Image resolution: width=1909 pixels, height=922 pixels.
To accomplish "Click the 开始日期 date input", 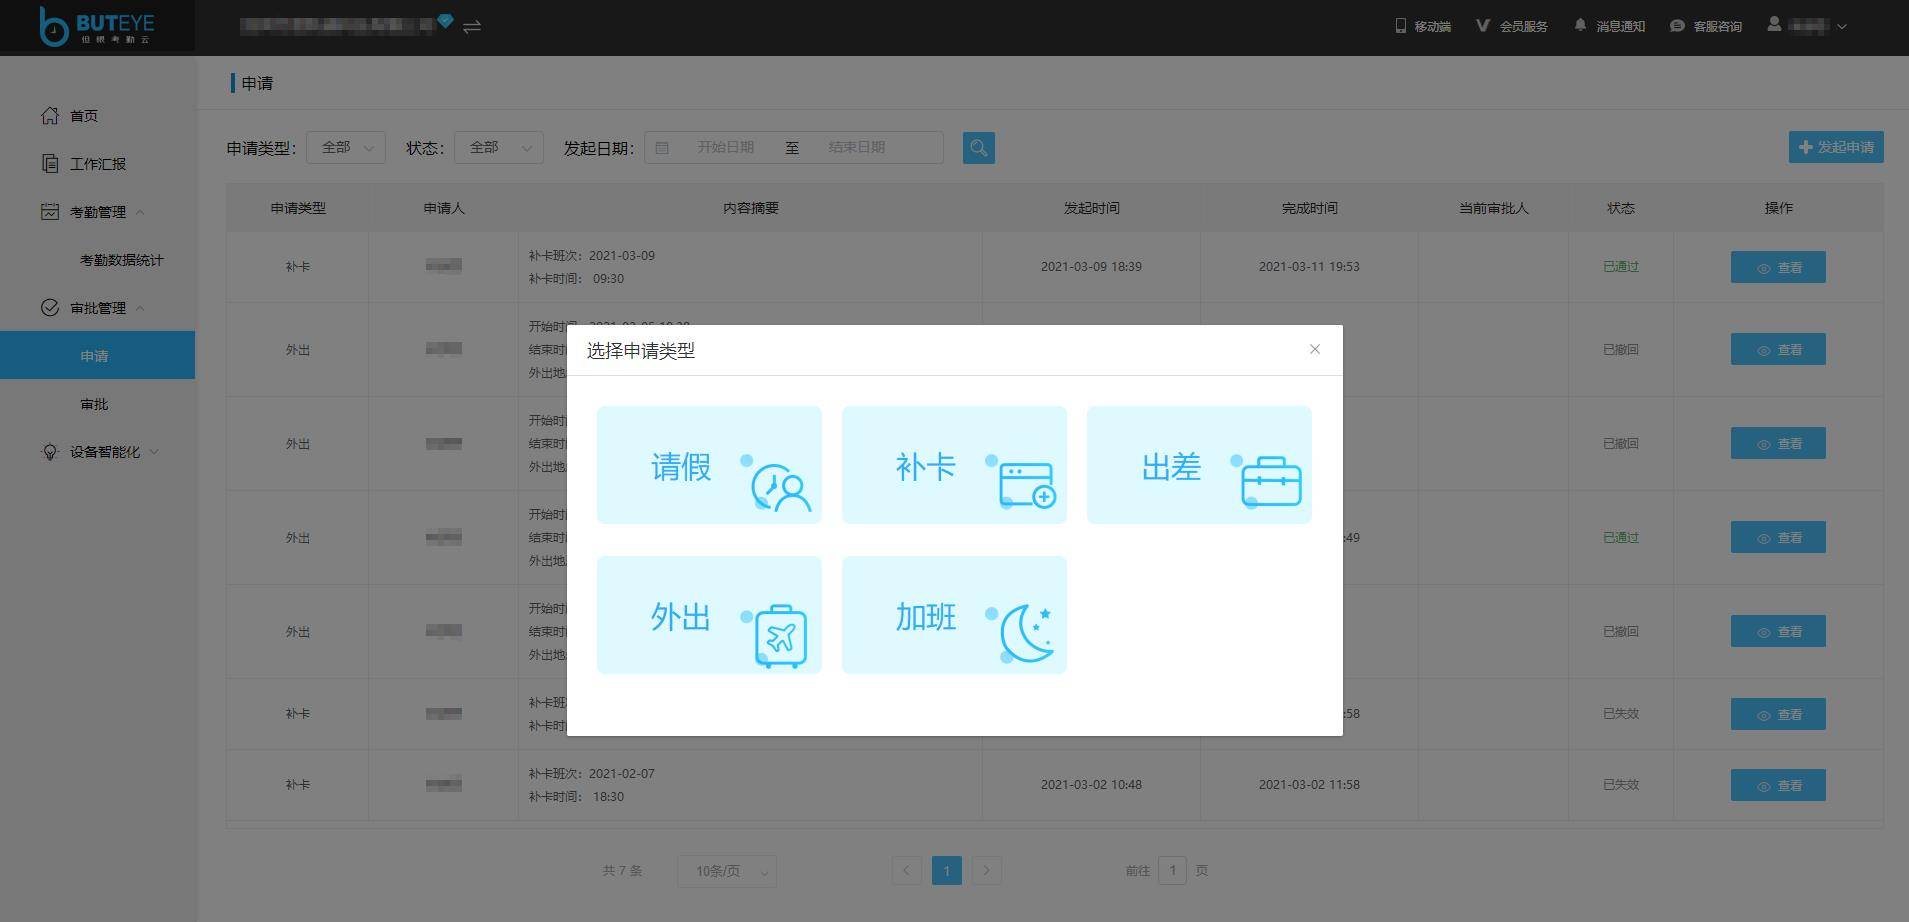I will [725, 148].
